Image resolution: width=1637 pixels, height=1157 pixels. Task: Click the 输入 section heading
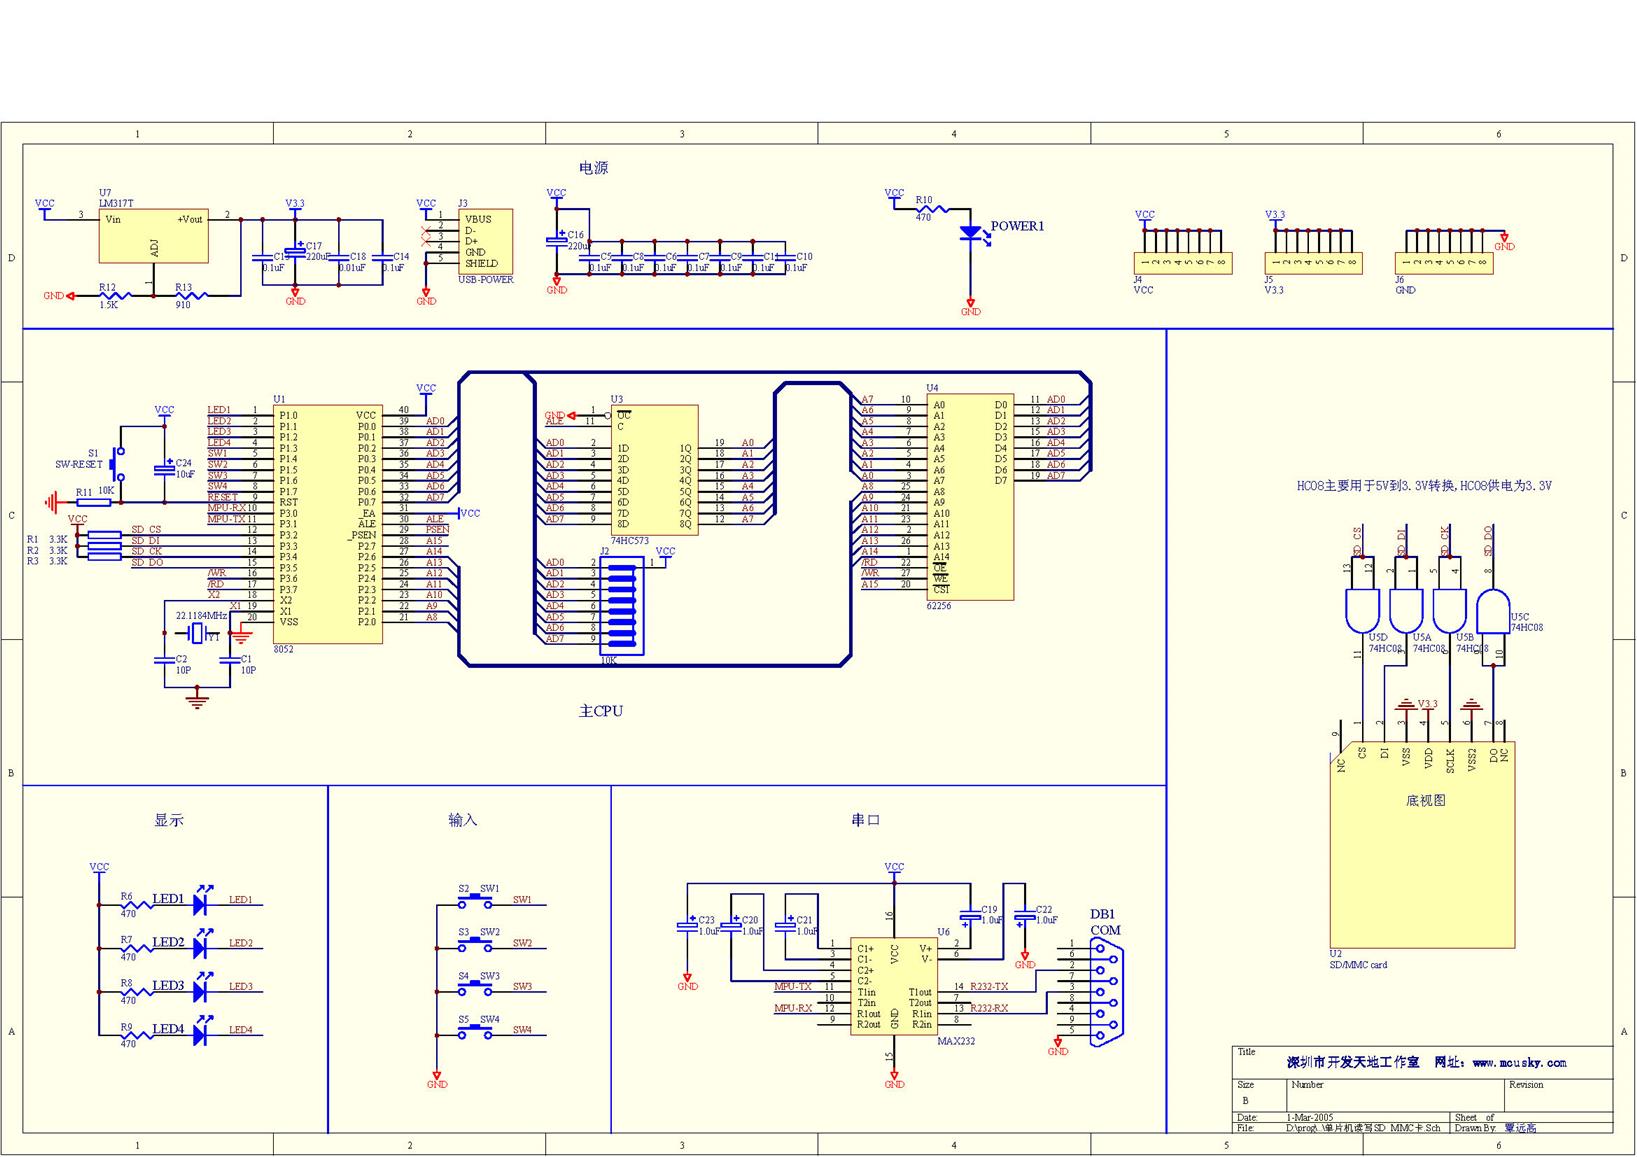click(463, 820)
